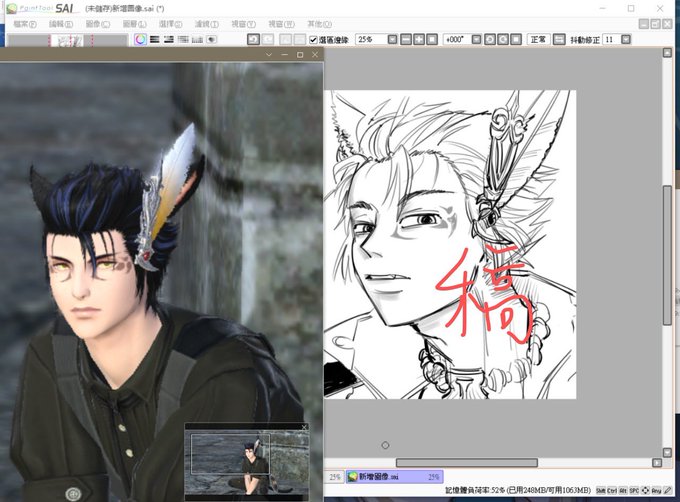This screenshot has height=502, width=680.
Task: Click the greyed invert selection icon
Action: tap(300, 39)
